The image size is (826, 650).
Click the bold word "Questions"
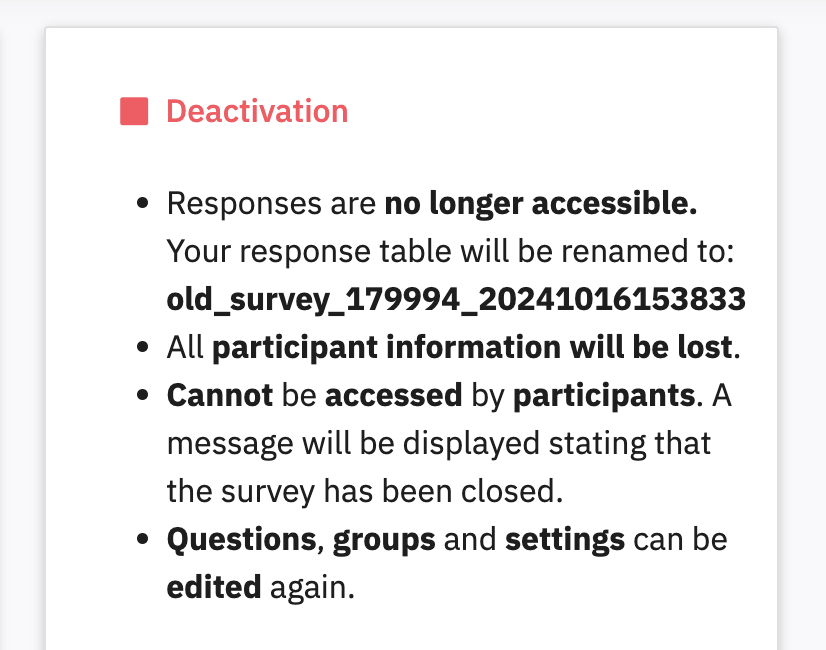point(240,540)
